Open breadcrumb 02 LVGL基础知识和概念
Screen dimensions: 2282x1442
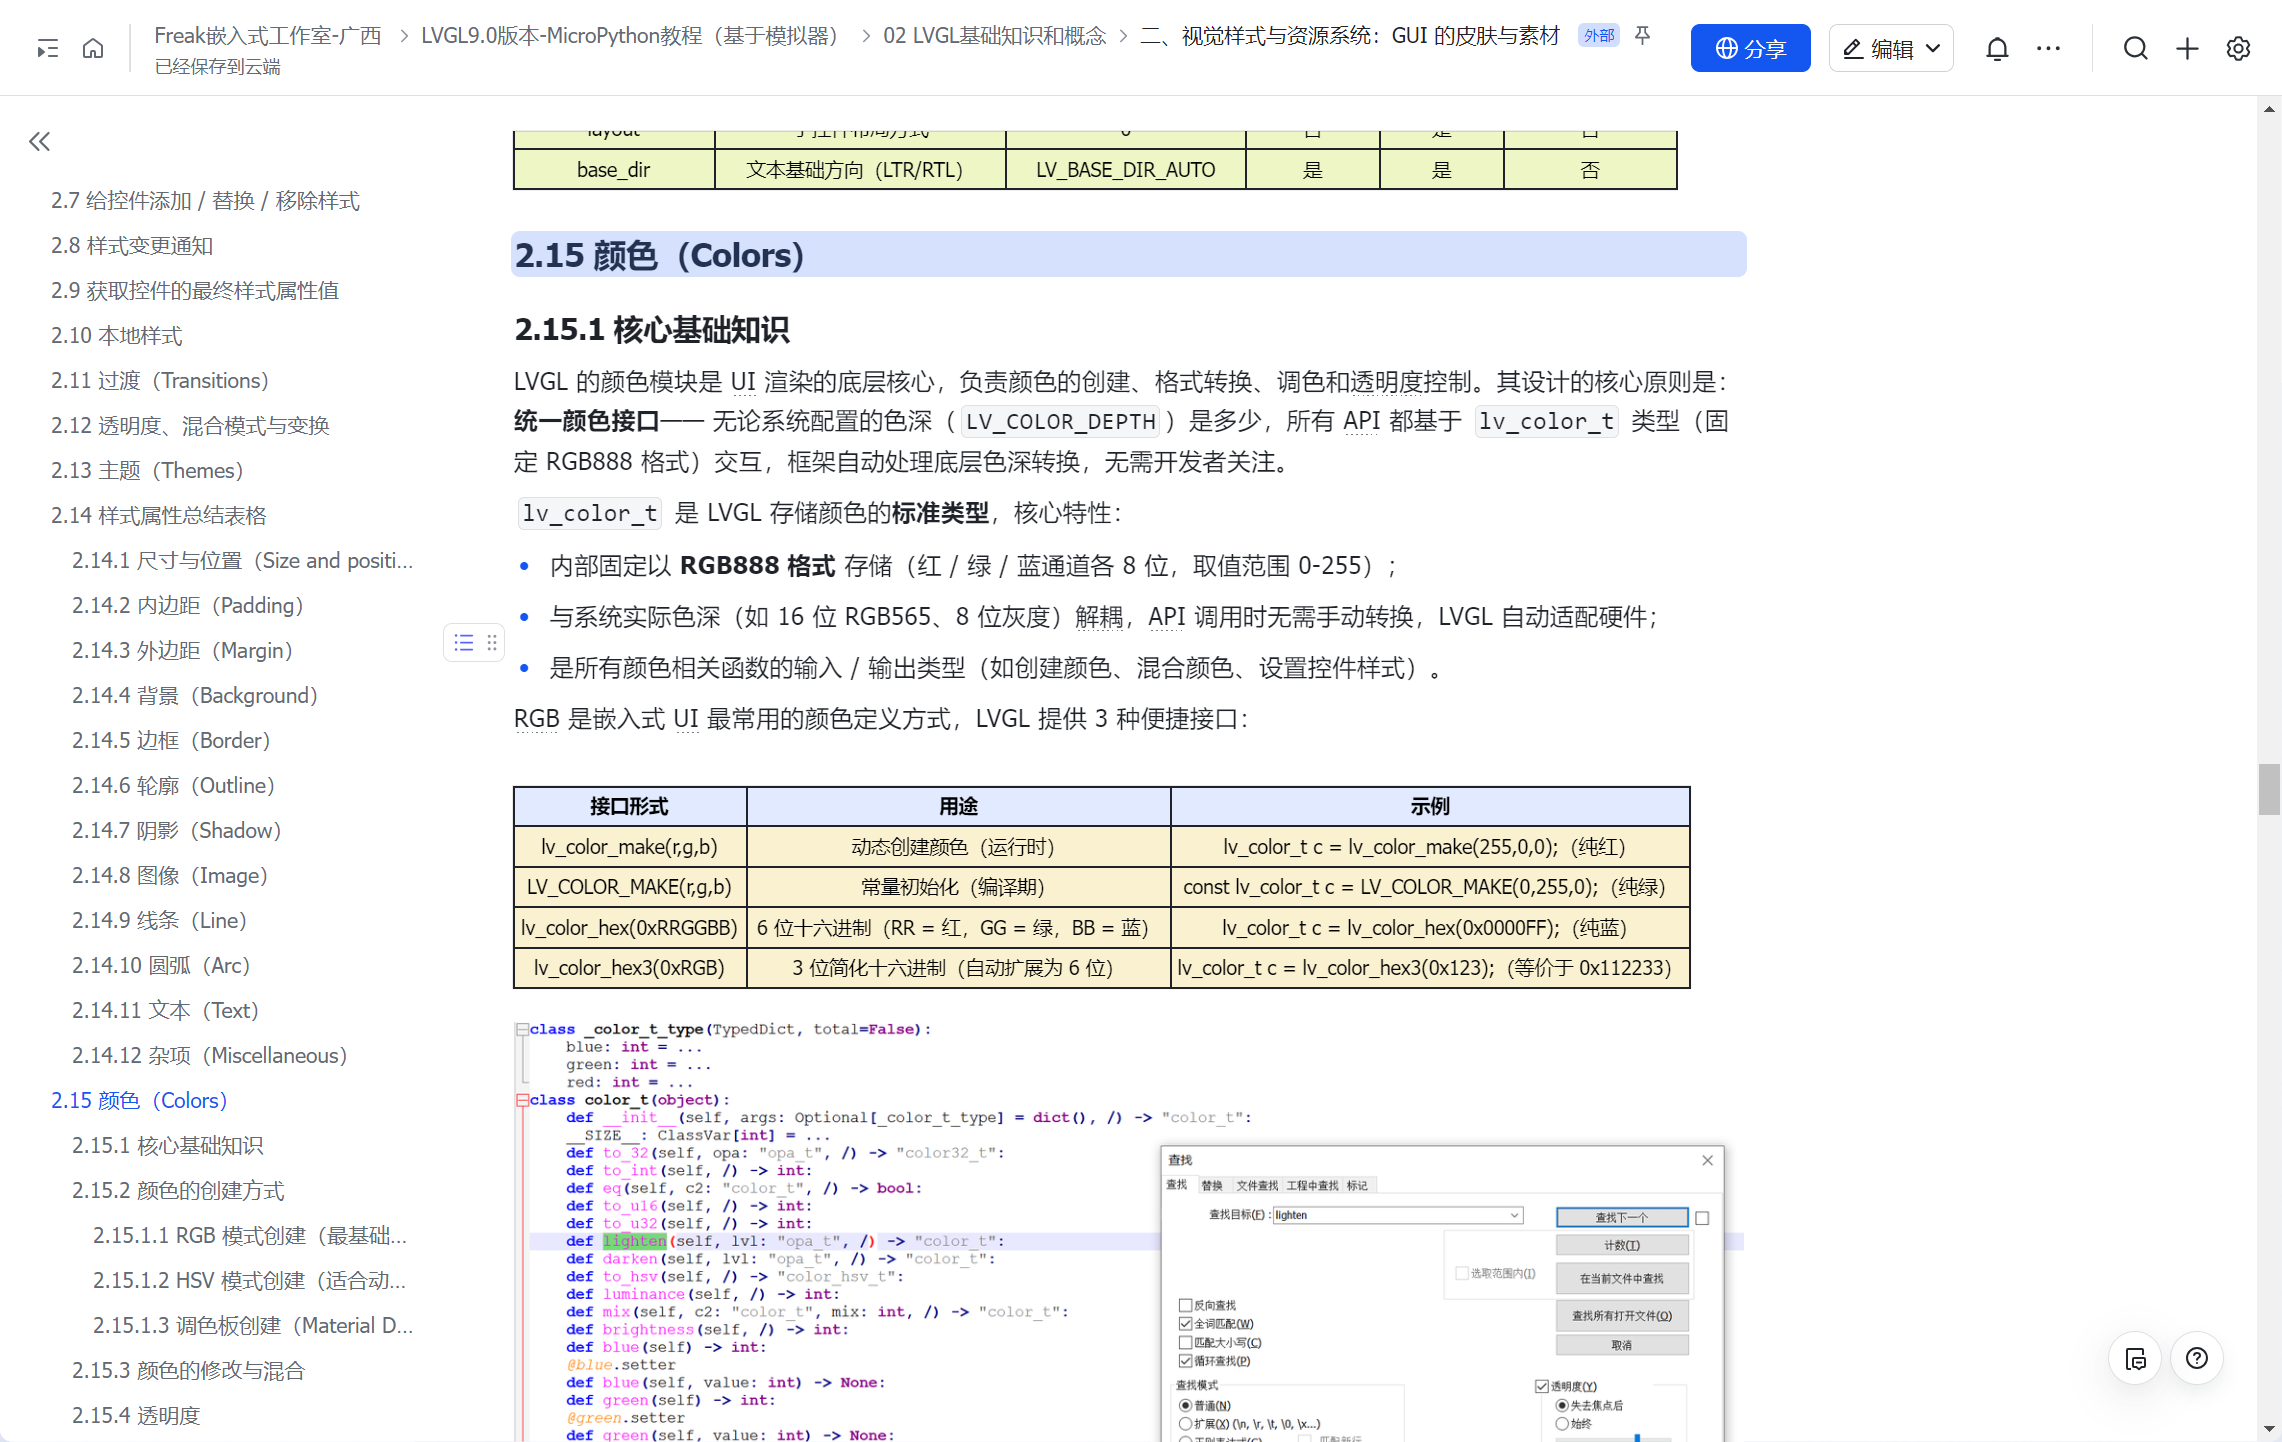tap(994, 36)
